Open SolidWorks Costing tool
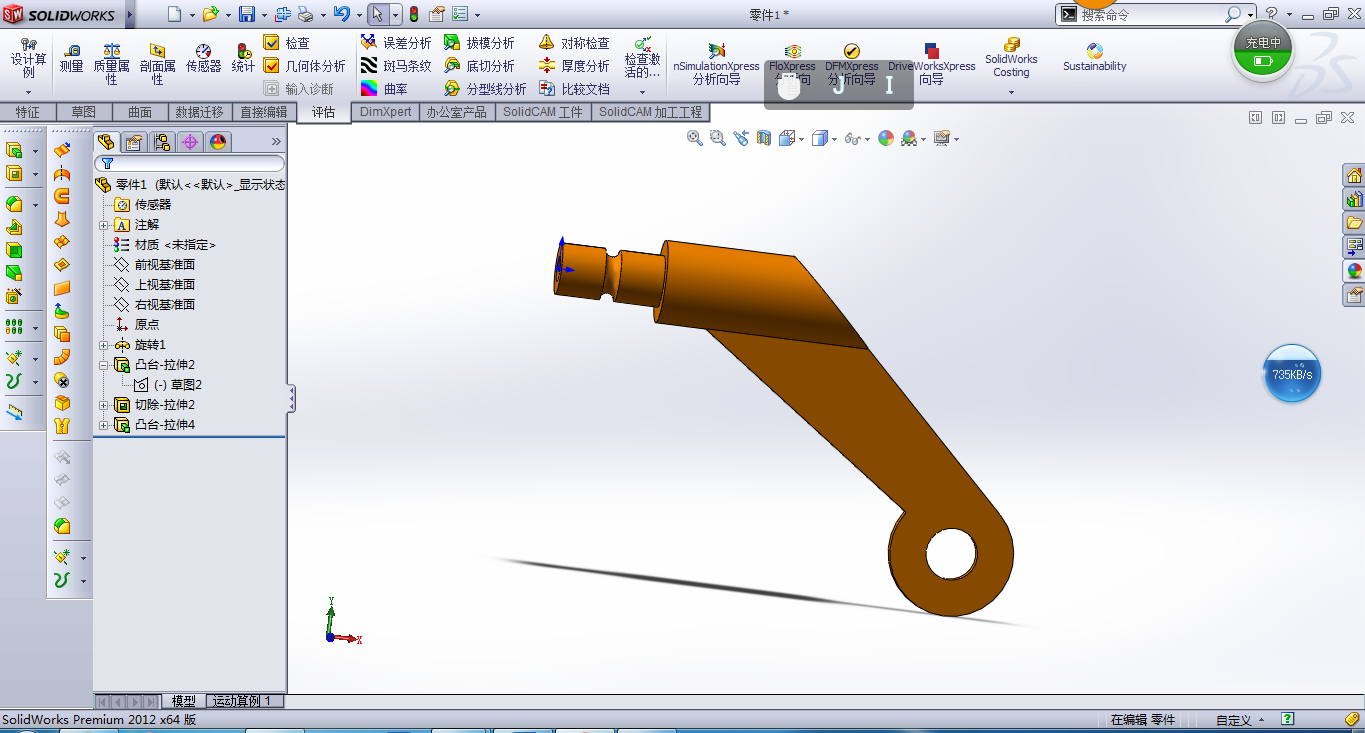This screenshot has height=733, width=1365. click(x=1011, y=58)
